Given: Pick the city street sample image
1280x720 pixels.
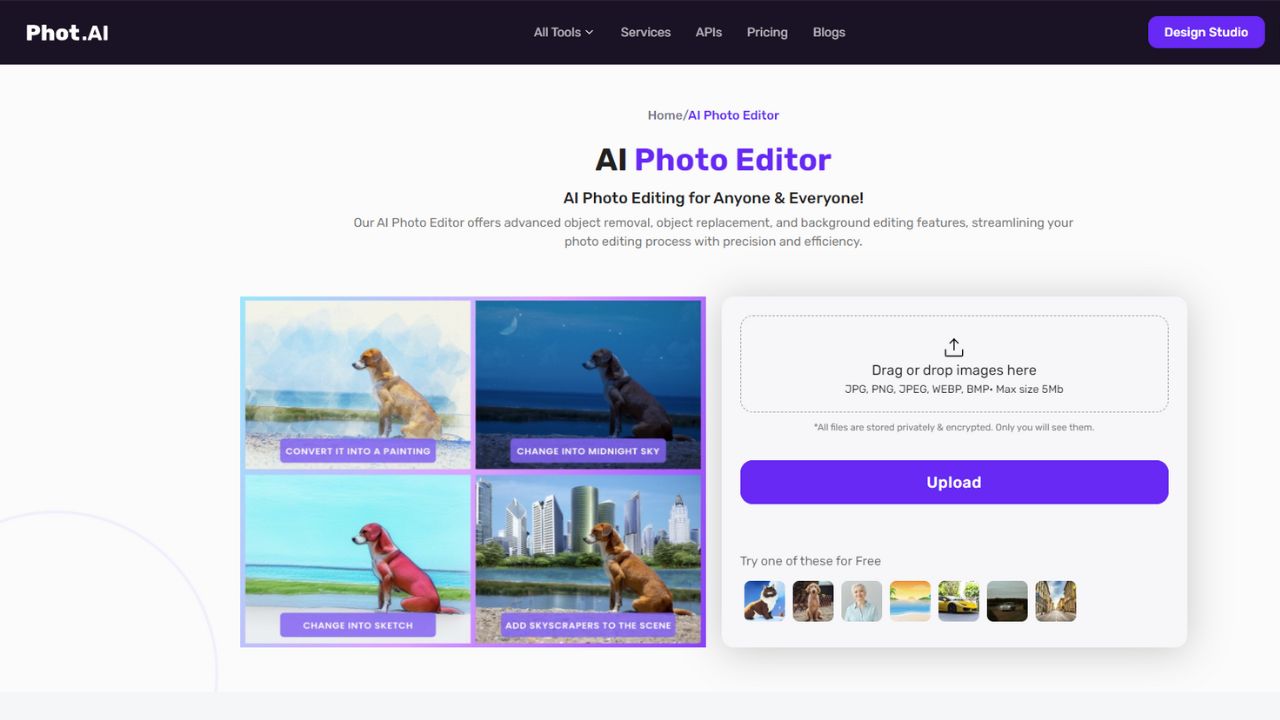Looking at the screenshot, I should coord(1056,601).
